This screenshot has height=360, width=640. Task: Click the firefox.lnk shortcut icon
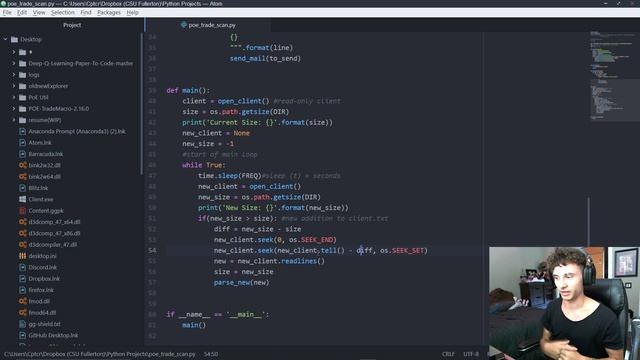pyautogui.click(x=22, y=290)
